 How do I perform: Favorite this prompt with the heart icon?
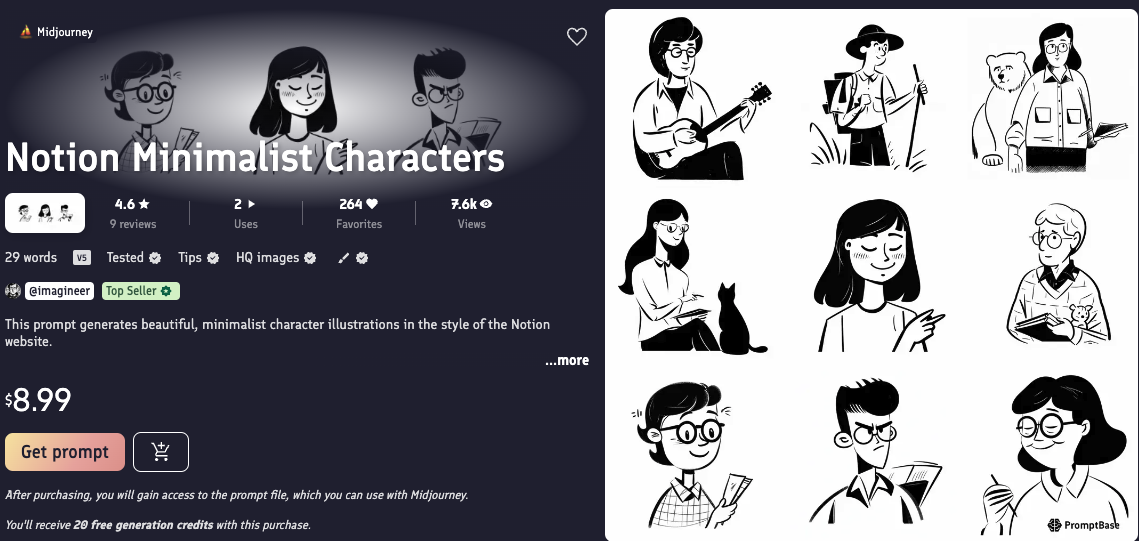577,36
